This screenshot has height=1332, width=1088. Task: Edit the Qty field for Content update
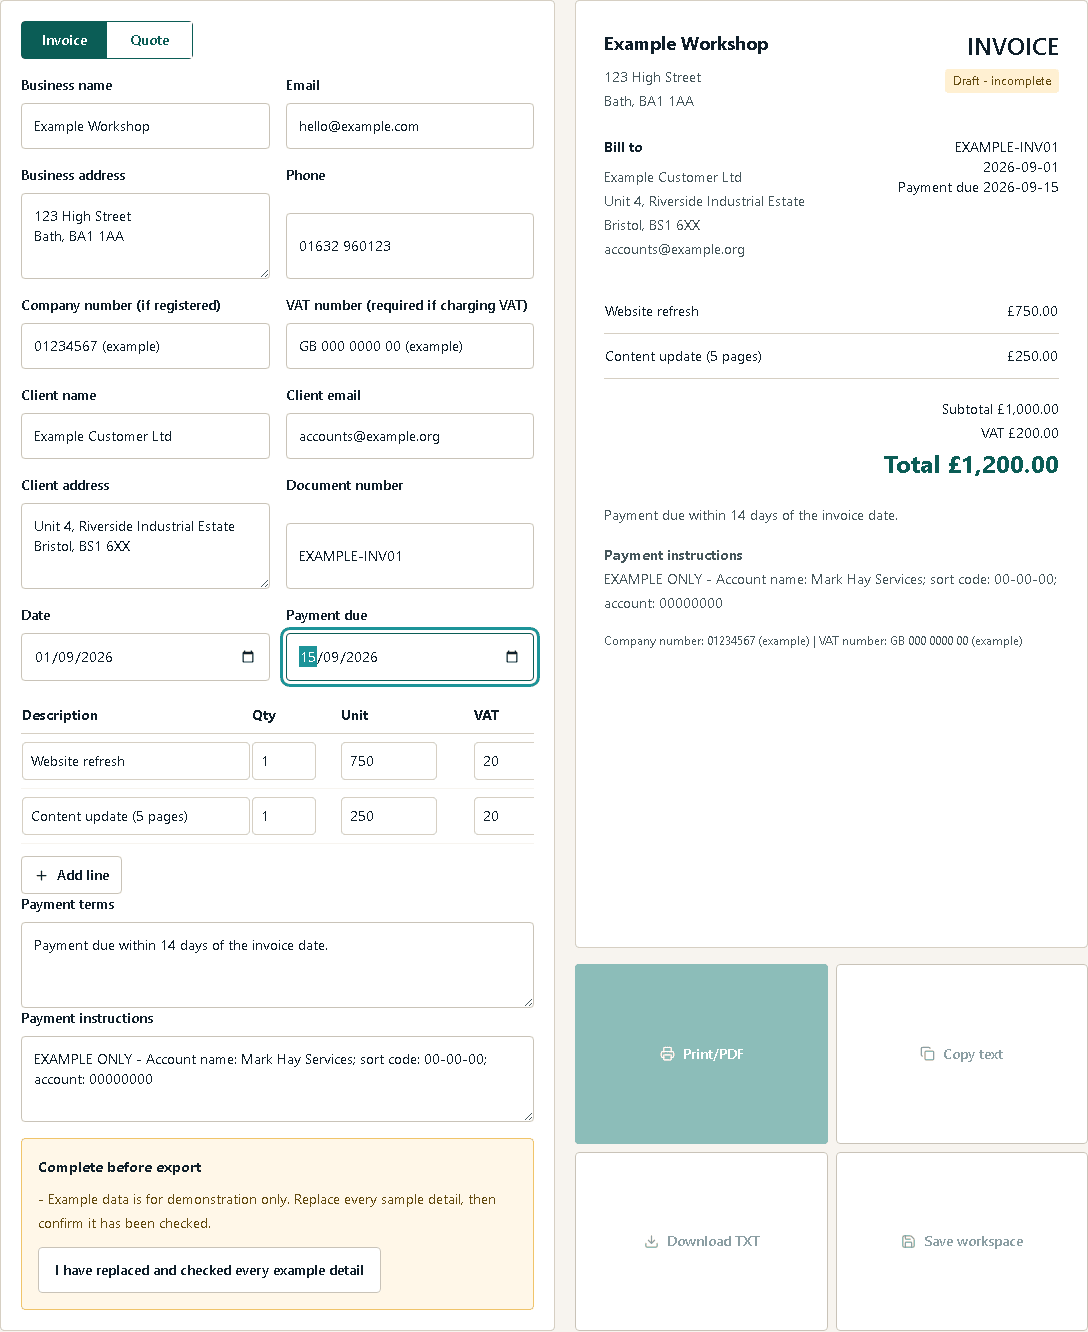pyautogui.click(x=284, y=816)
